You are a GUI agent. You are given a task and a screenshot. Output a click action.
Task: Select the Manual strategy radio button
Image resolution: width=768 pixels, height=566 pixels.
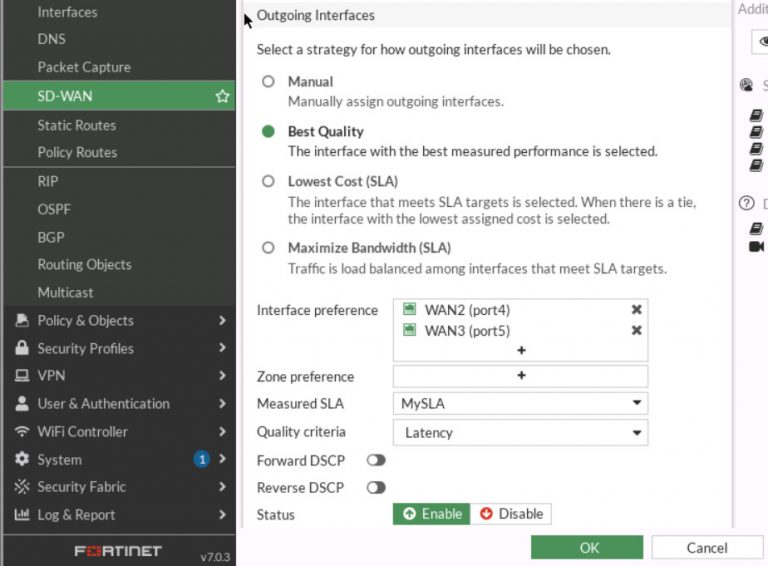pyautogui.click(x=268, y=82)
